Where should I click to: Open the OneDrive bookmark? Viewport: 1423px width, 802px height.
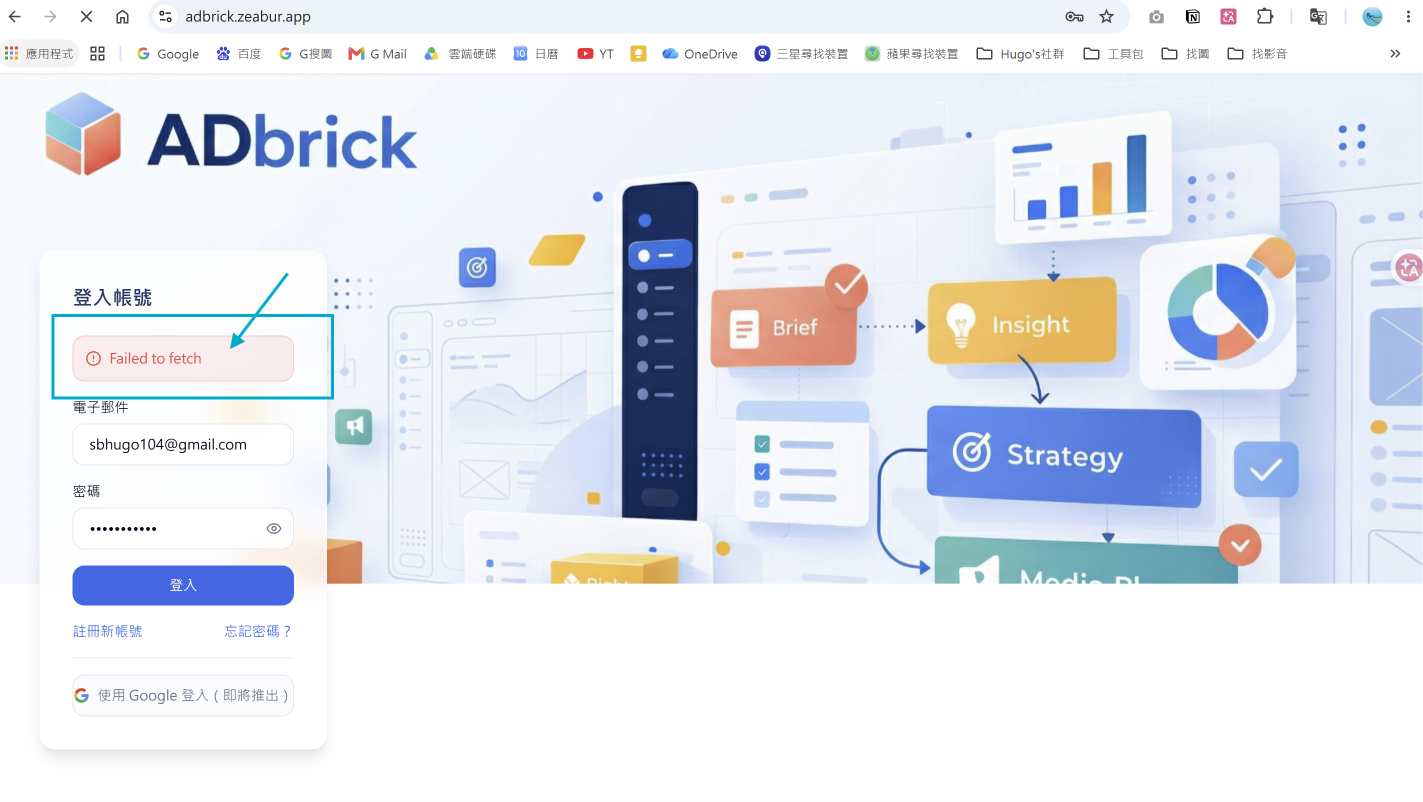click(700, 54)
